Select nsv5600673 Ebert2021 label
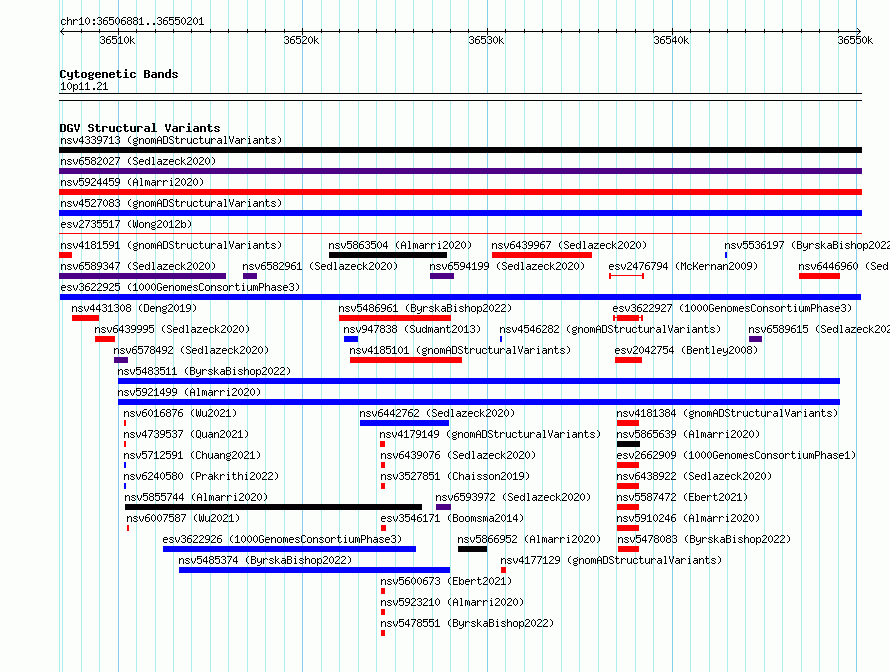The height and width of the screenshot is (672, 890). click(446, 581)
